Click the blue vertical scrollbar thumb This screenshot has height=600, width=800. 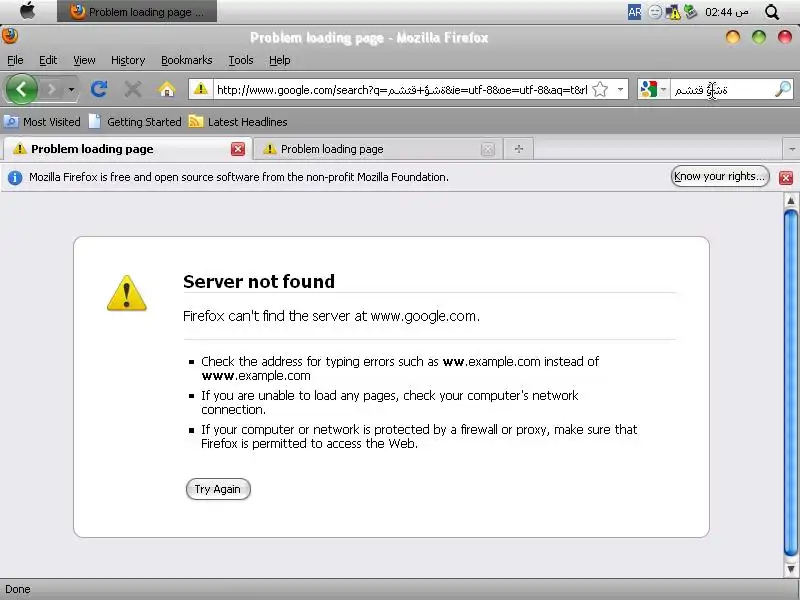tap(791, 383)
